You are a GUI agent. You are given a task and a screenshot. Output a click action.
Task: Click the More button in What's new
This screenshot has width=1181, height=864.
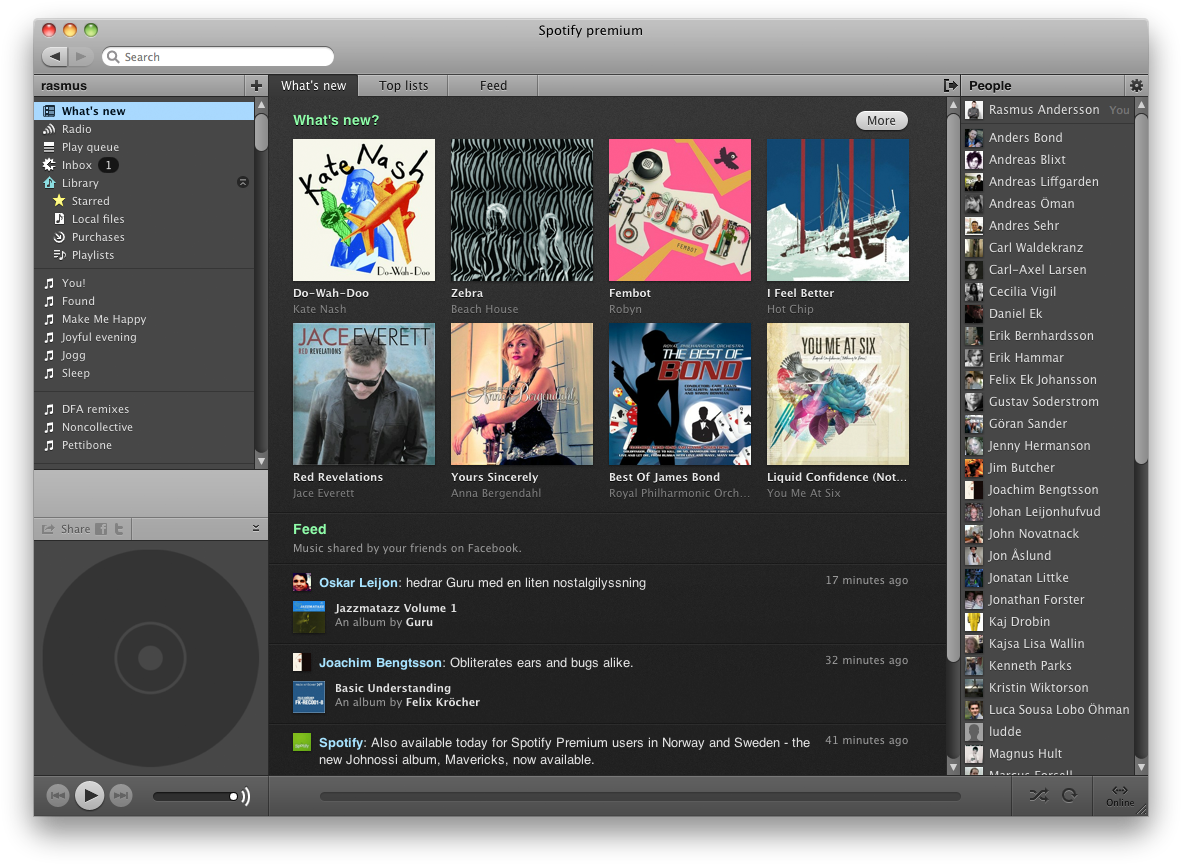[x=881, y=120]
